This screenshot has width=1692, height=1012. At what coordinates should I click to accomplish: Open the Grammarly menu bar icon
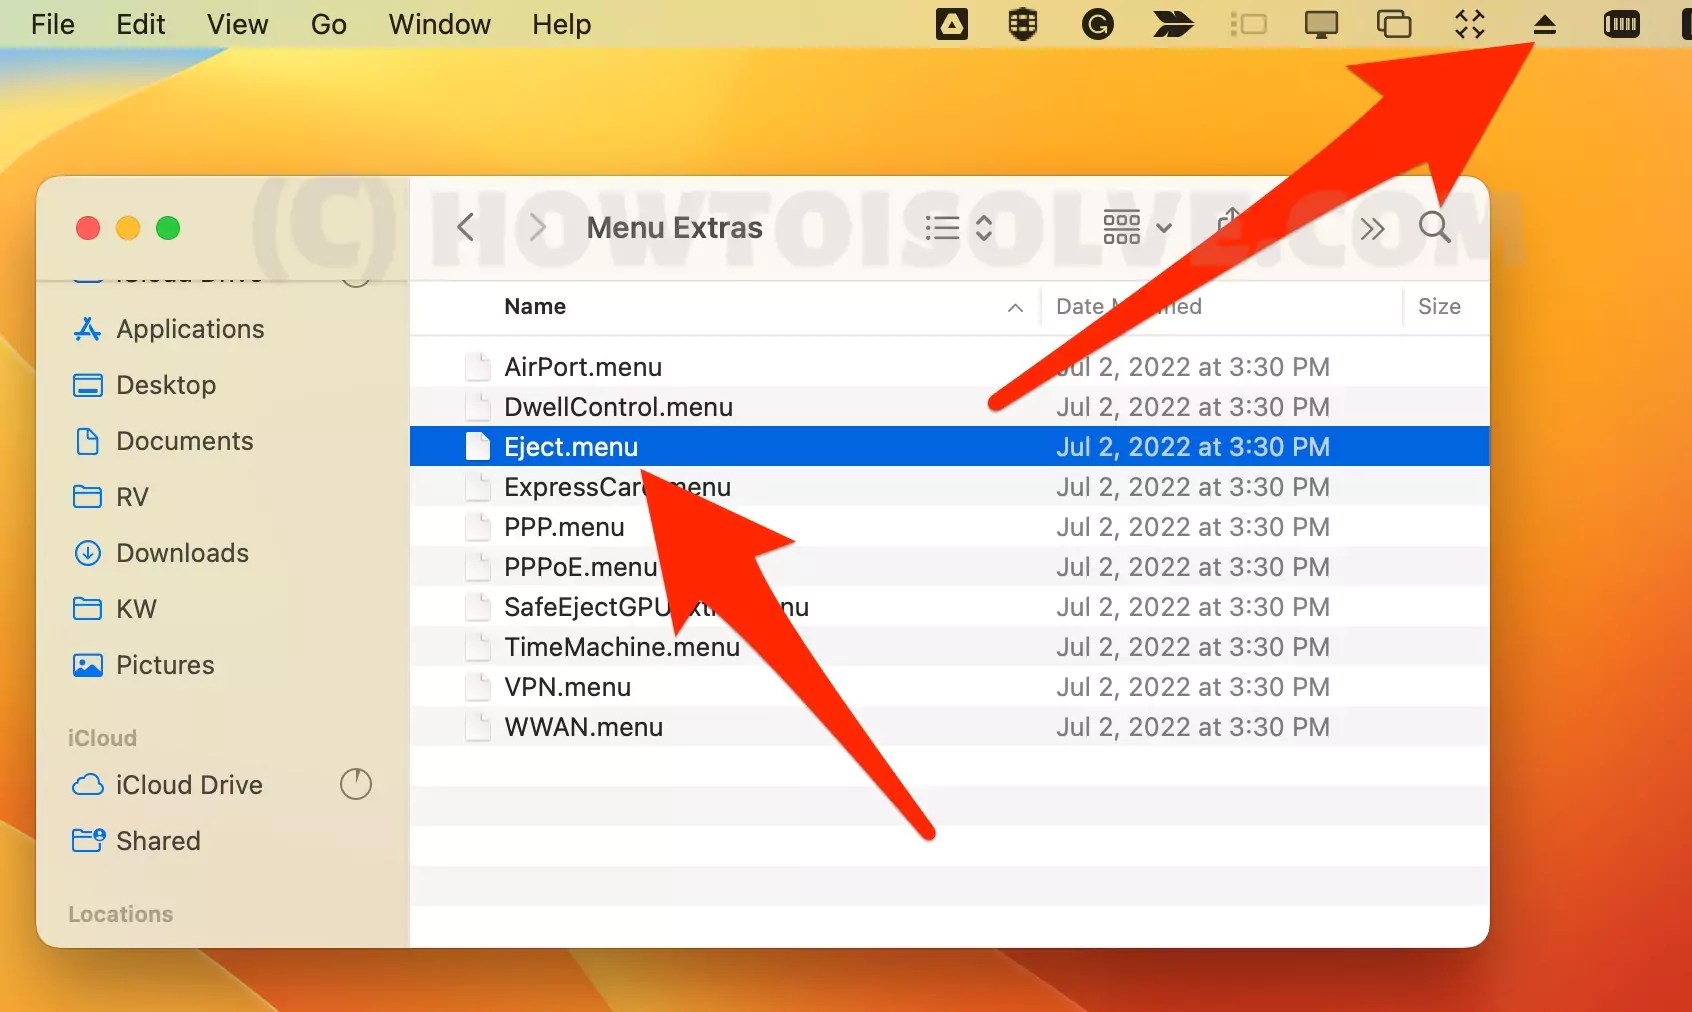(x=1097, y=24)
